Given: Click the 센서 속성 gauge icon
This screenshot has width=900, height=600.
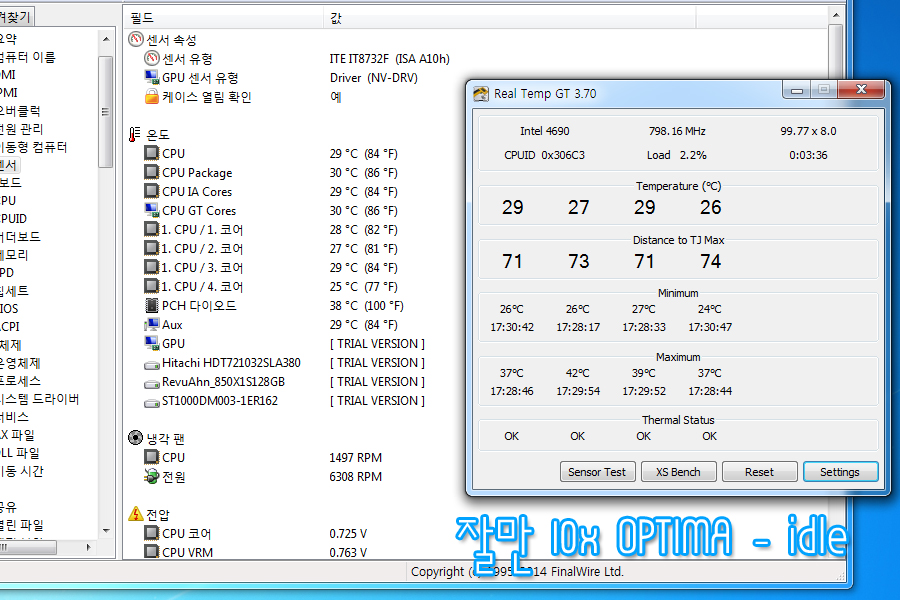Looking at the screenshot, I should click(135, 39).
